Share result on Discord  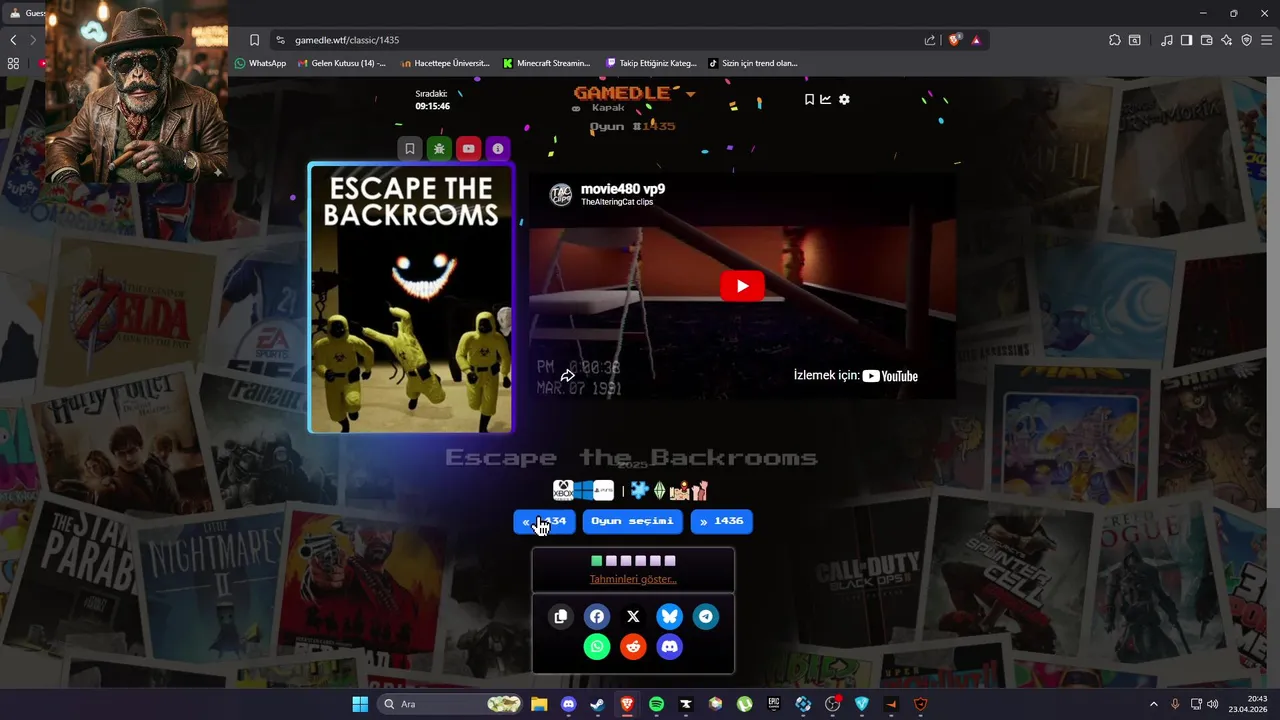click(670, 647)
